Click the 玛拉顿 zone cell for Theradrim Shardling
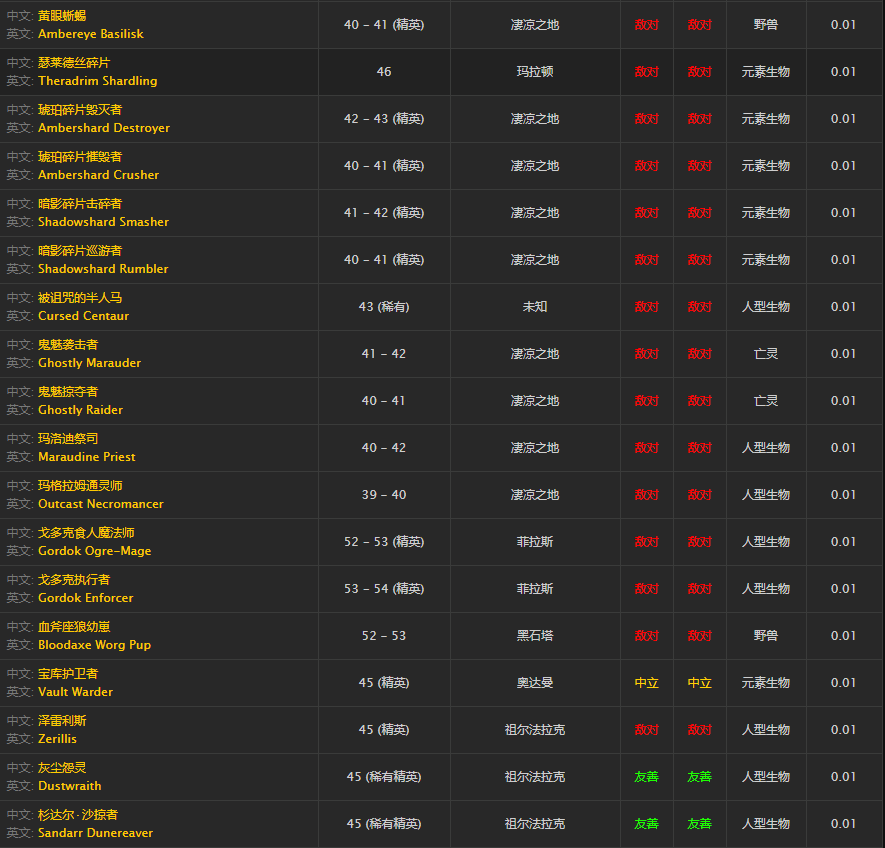Screen dimensions: 885x848 point(534,72)
